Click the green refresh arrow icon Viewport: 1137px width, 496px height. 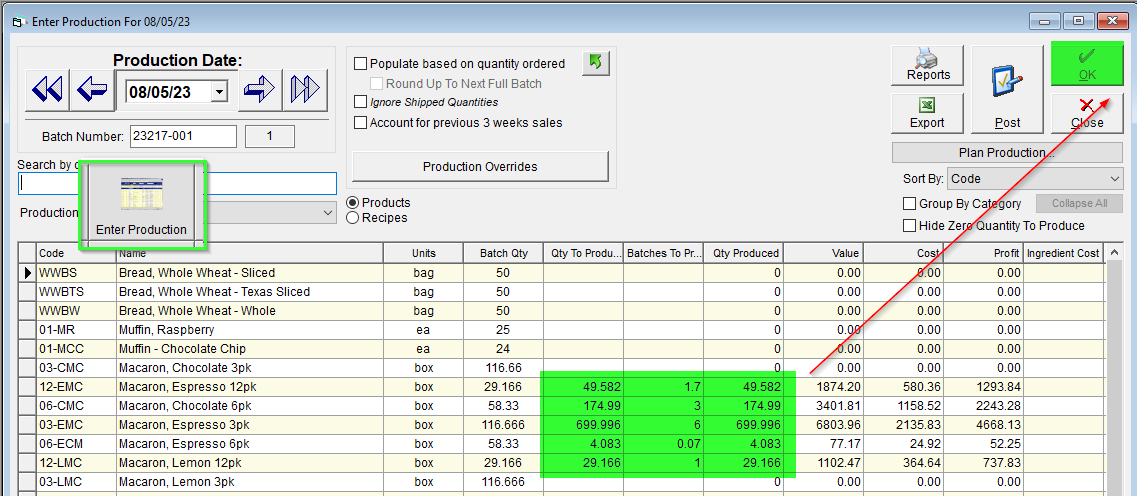point(595,63)
